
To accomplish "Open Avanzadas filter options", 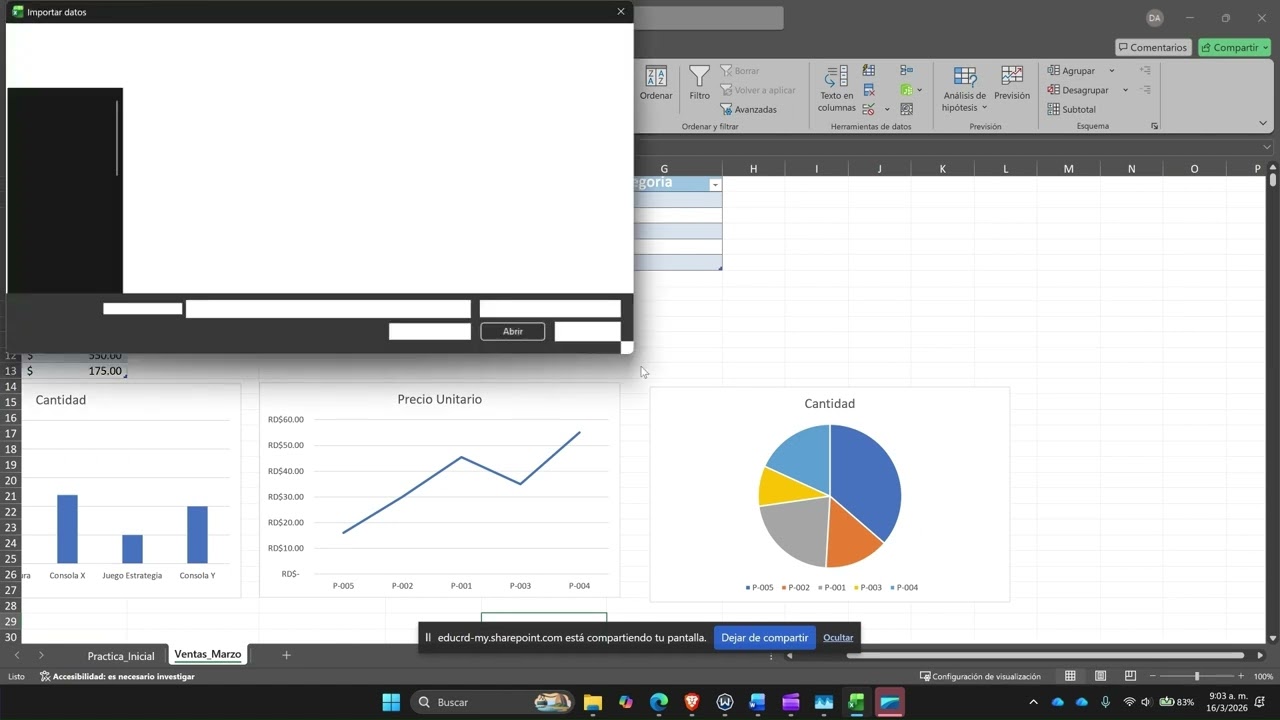I will [x=748, y=109].
